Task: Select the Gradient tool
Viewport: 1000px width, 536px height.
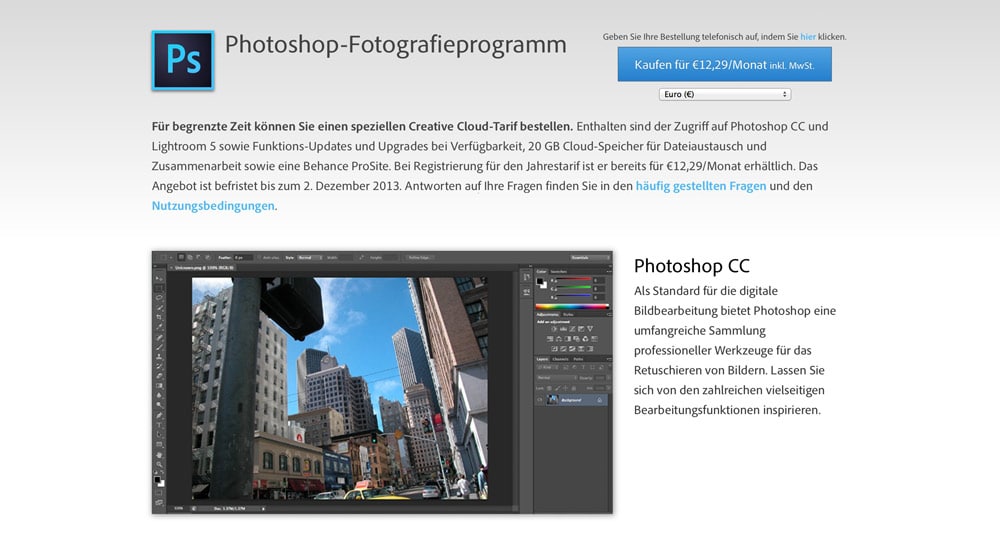Action: coord(159,385)
